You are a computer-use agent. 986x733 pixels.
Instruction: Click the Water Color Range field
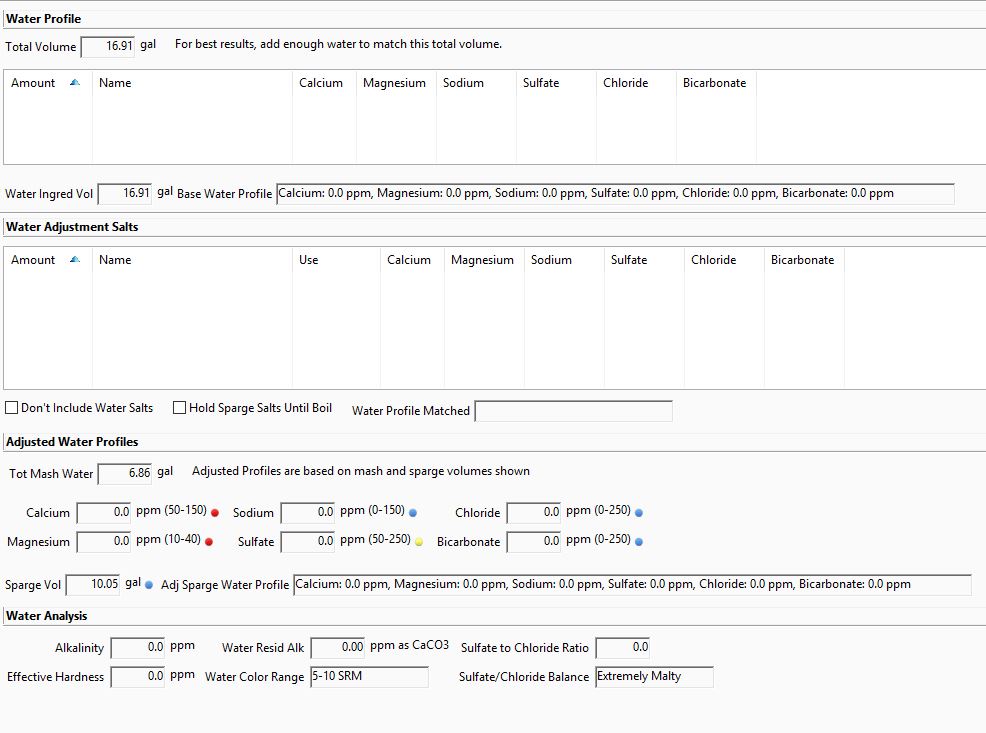pyautogui.click(x=369, y=677)
